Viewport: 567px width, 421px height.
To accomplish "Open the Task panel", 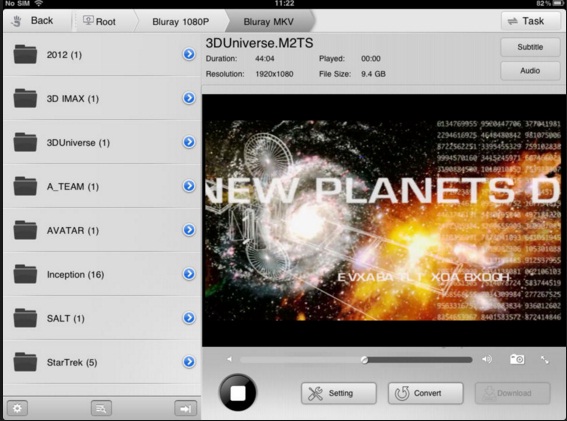I will click(530, 21).
